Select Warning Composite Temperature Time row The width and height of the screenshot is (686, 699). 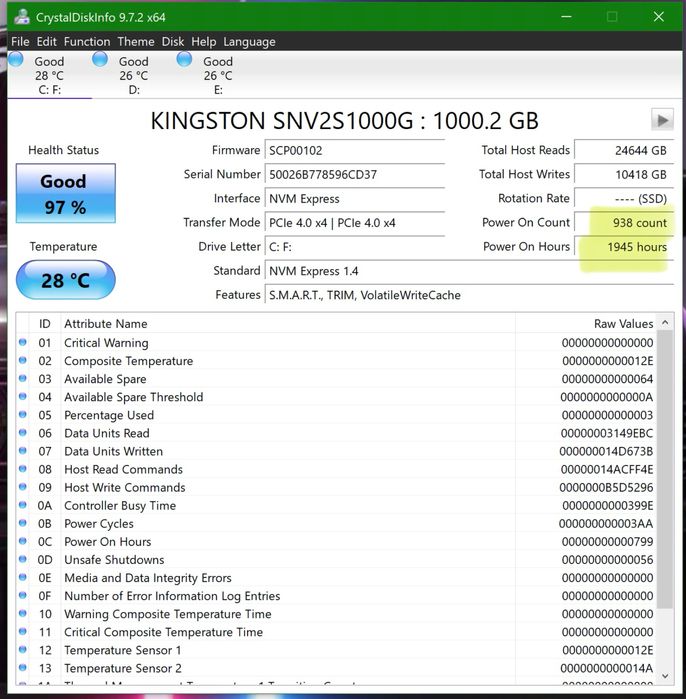coord(337,614)
